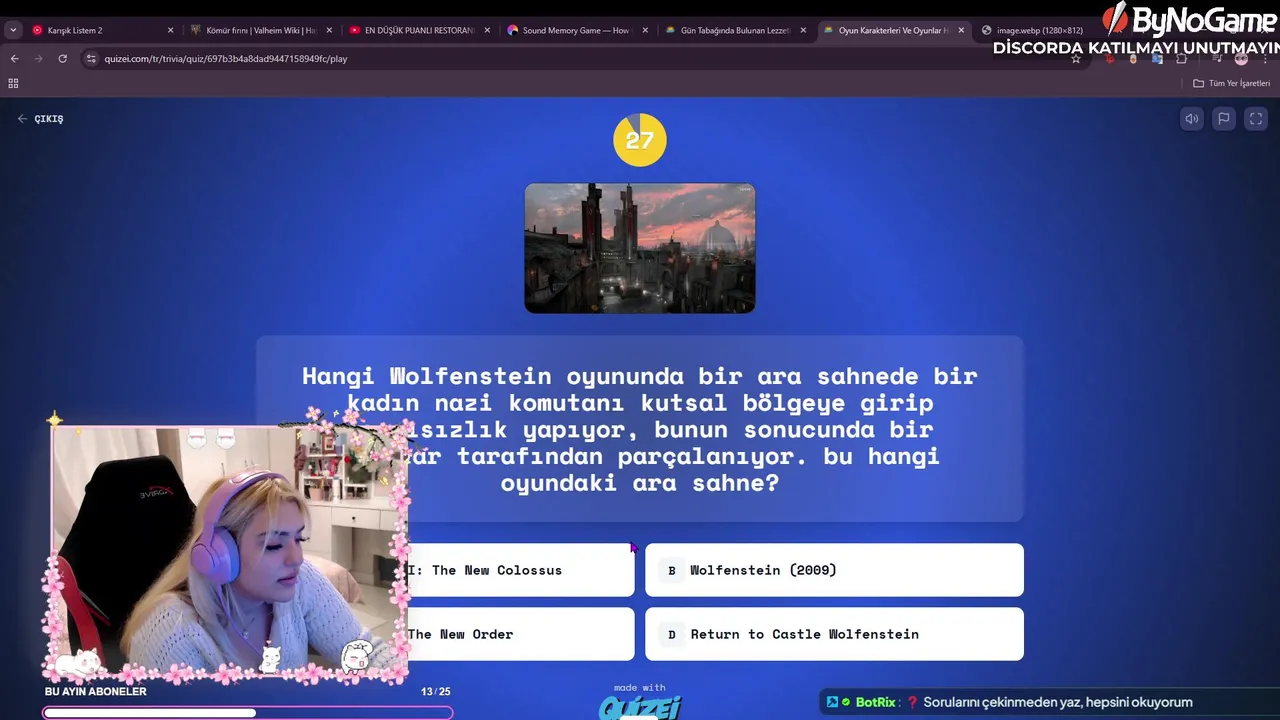1280x720 pixels.
Task: Switch to EN DÜŞÜK PUANLI RESTORAN tab
Action: coord(418,30)
